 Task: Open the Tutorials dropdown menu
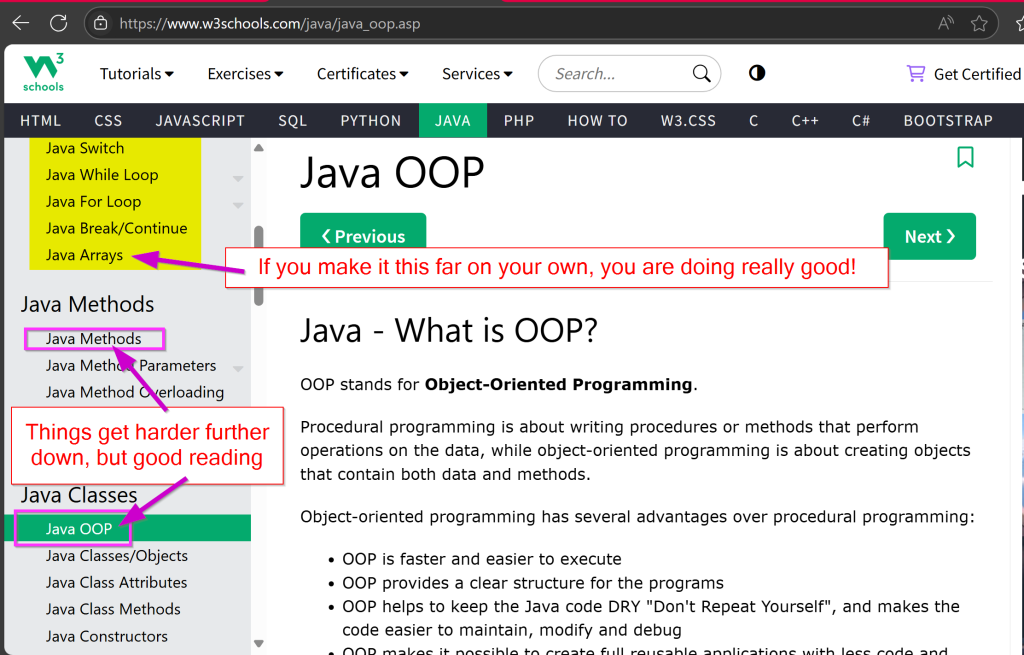pos(137,74)
